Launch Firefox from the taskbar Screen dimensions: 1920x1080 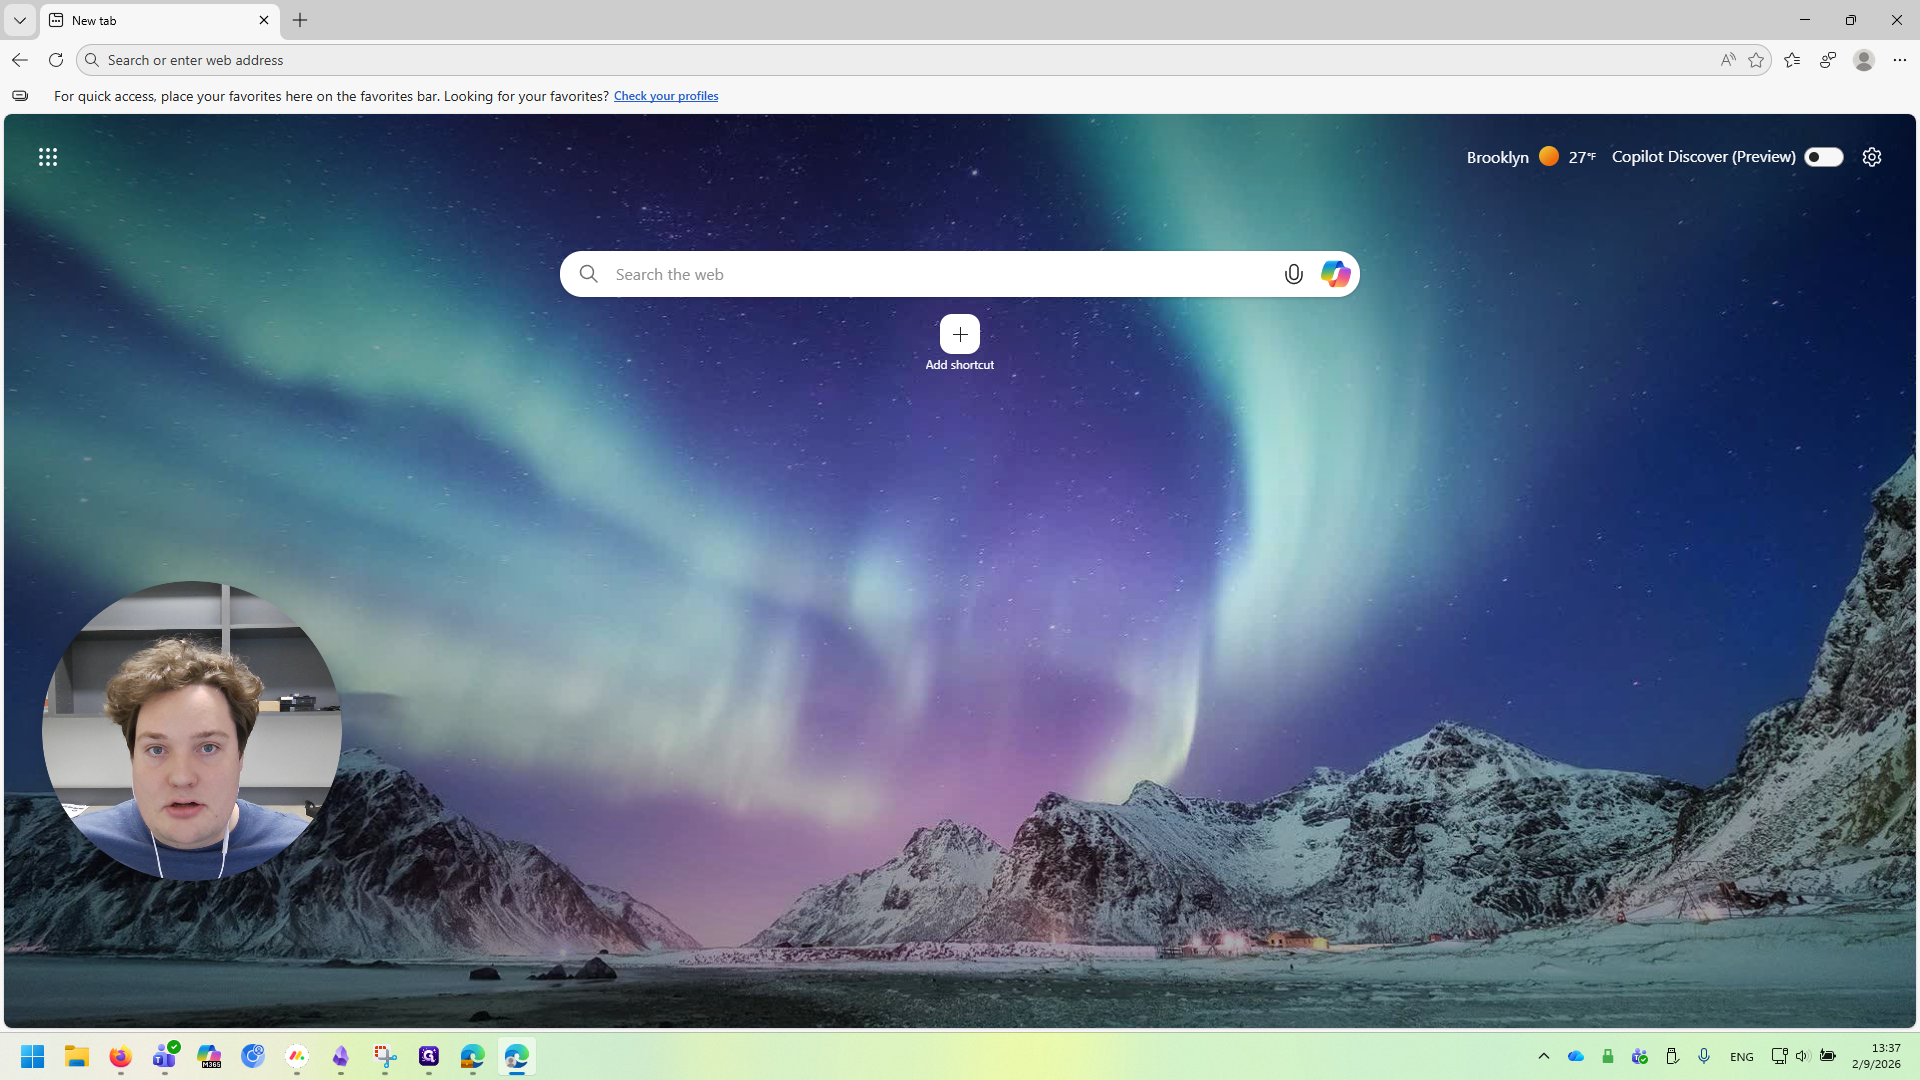pos(121,1056)
